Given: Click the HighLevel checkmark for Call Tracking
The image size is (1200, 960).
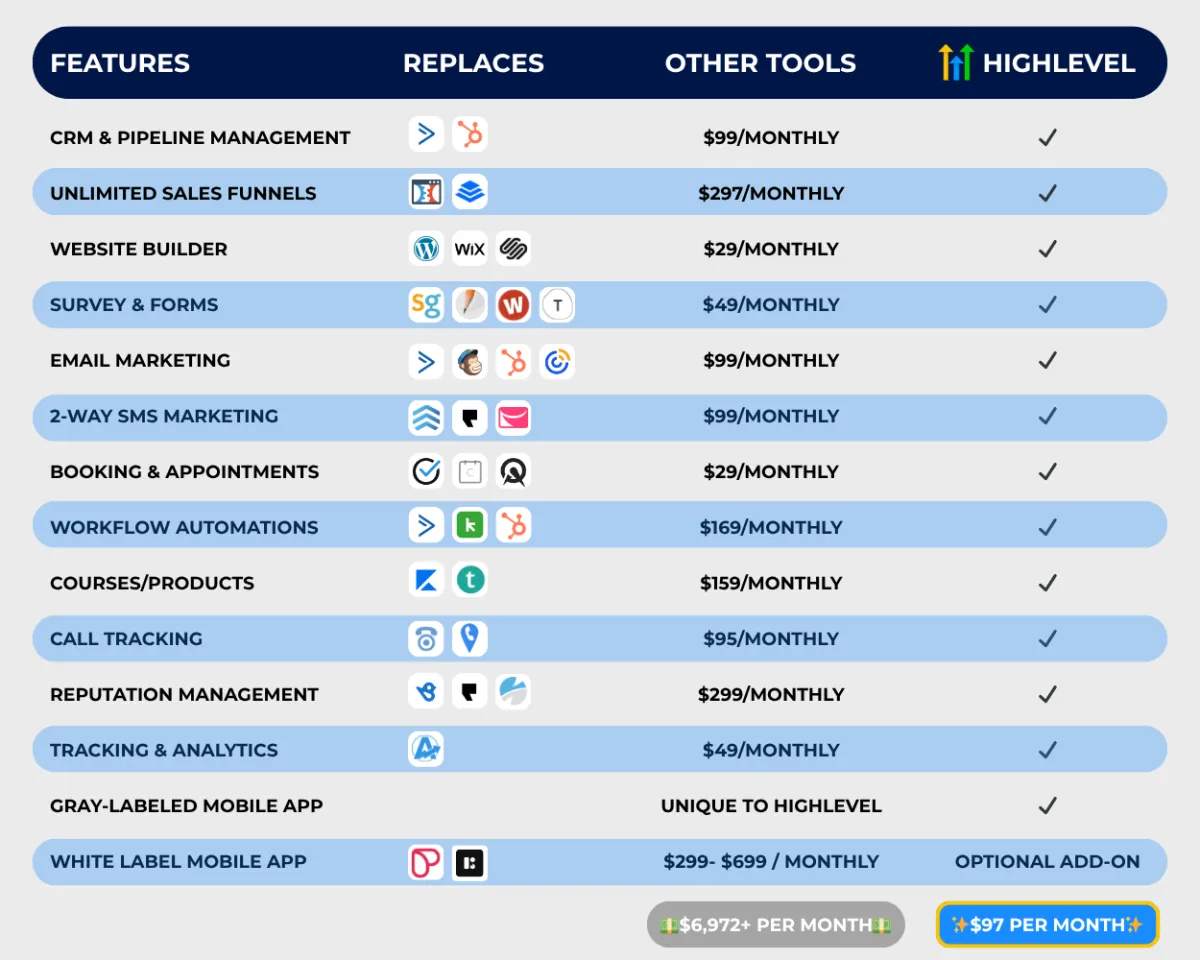Looking at the screenshot, I should pyautogui.click(x=1047, y=638).
